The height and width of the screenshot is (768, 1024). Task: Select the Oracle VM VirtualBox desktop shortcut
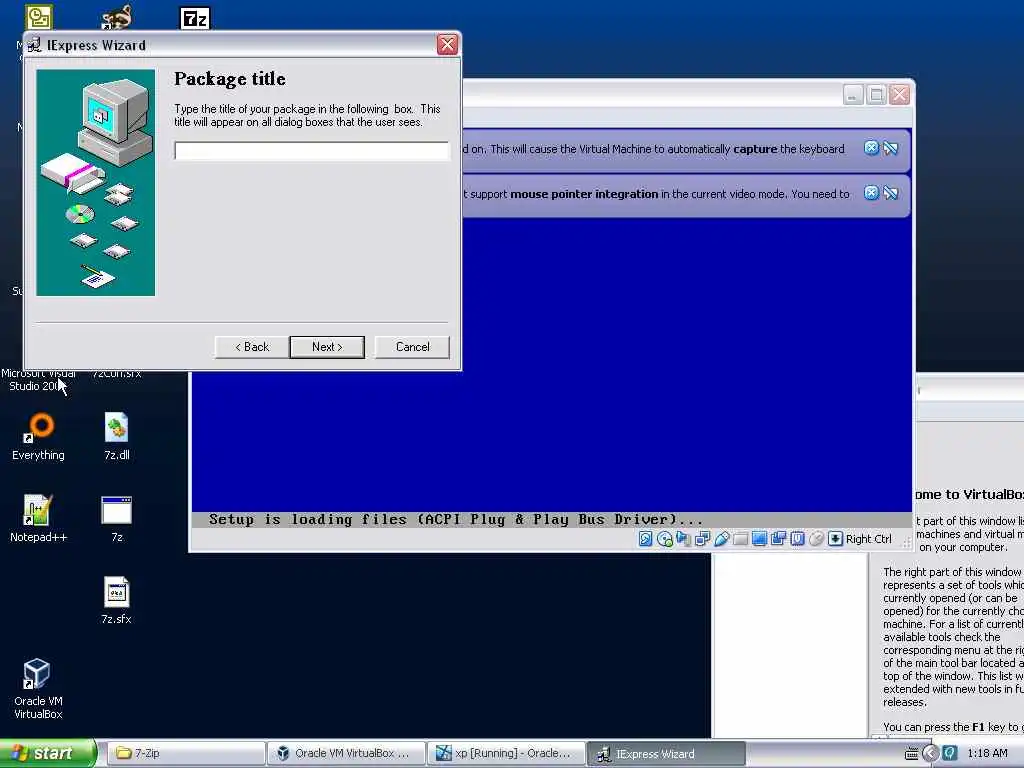pyautogui.click(x=39, y=689)
